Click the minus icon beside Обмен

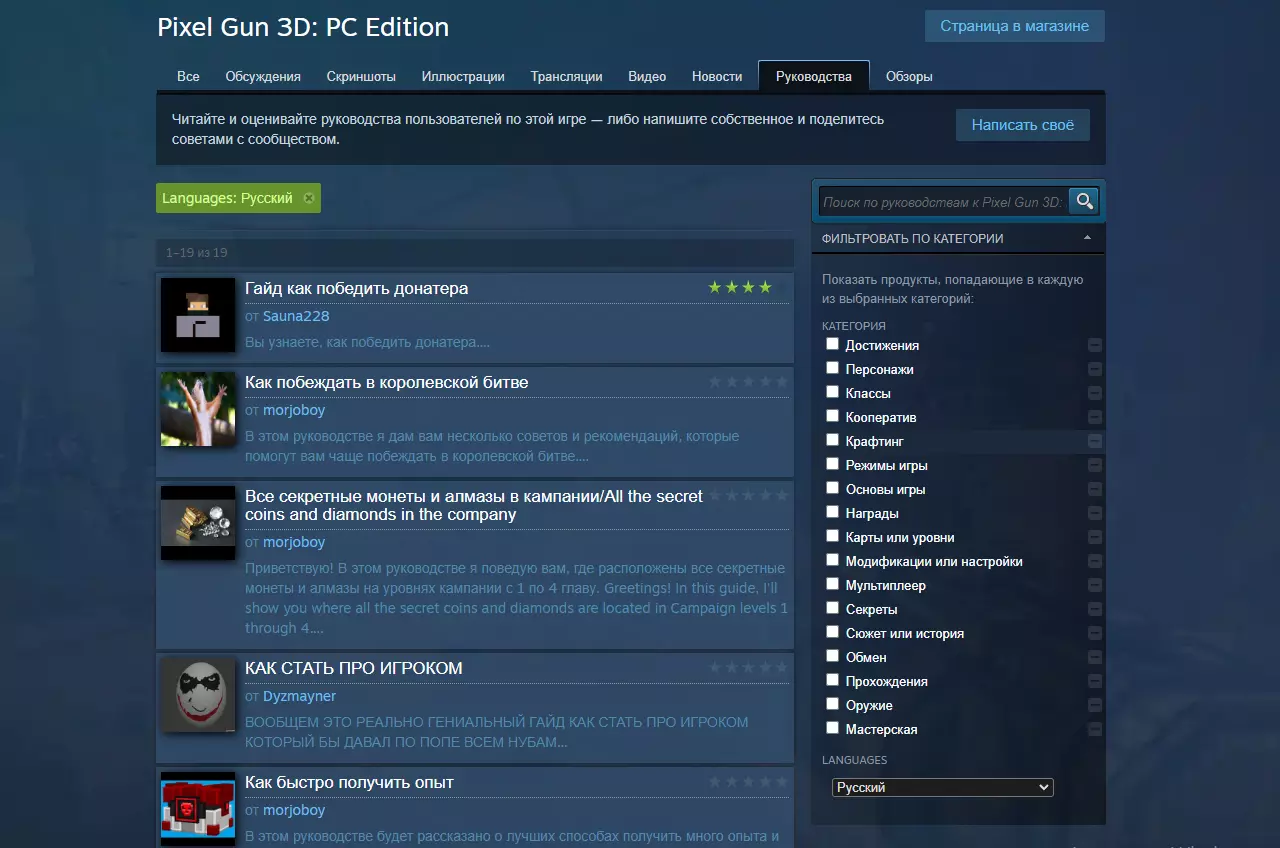click(x=1095, y=657)
